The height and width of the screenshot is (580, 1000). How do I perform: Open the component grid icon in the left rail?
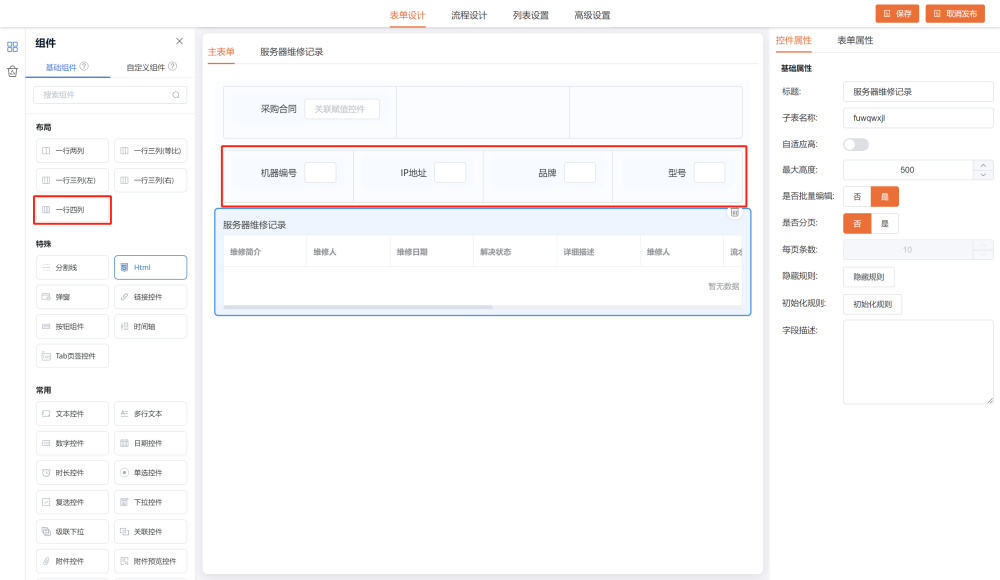[x=13, y=46]
